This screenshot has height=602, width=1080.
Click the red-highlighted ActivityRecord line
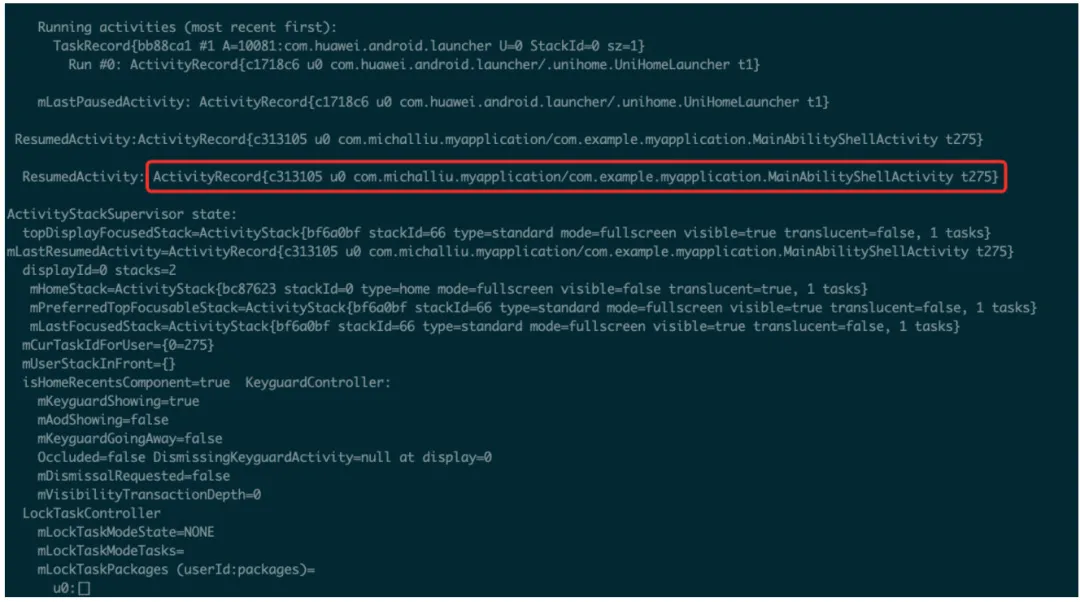click(x=576, y=177)
